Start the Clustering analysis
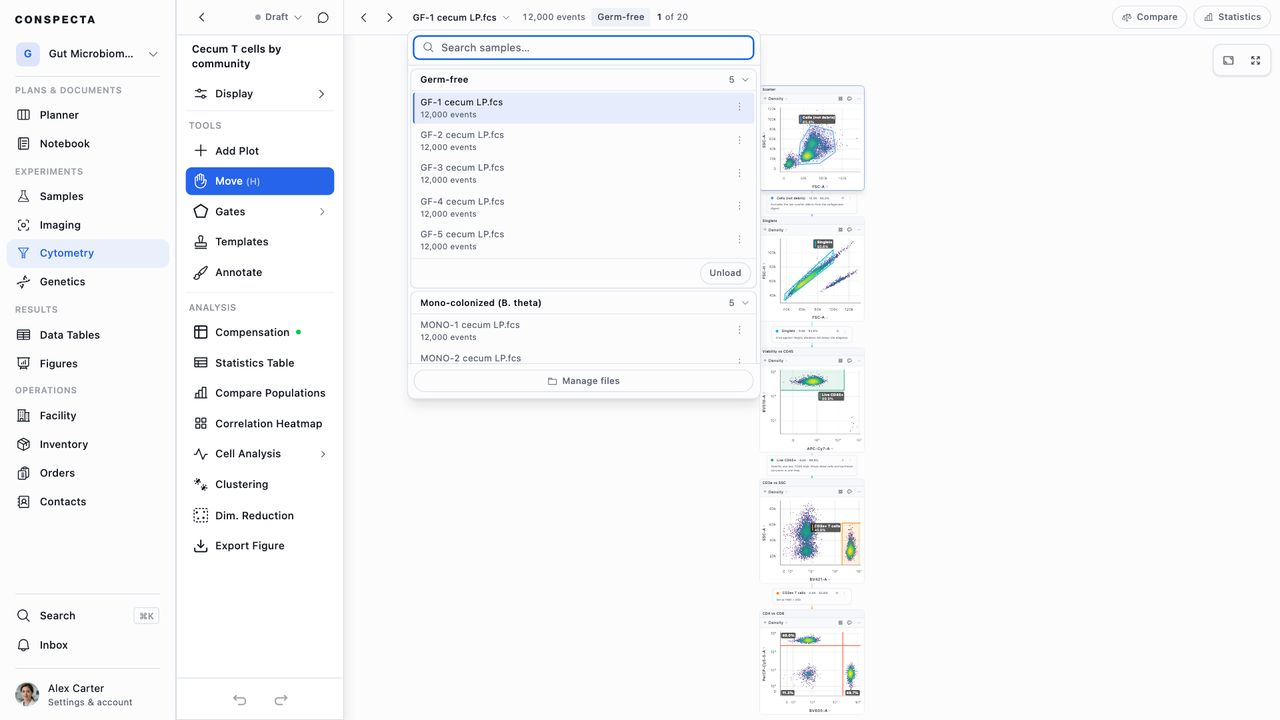Viewport: 1280px width, 720px height. pos(260,484)
